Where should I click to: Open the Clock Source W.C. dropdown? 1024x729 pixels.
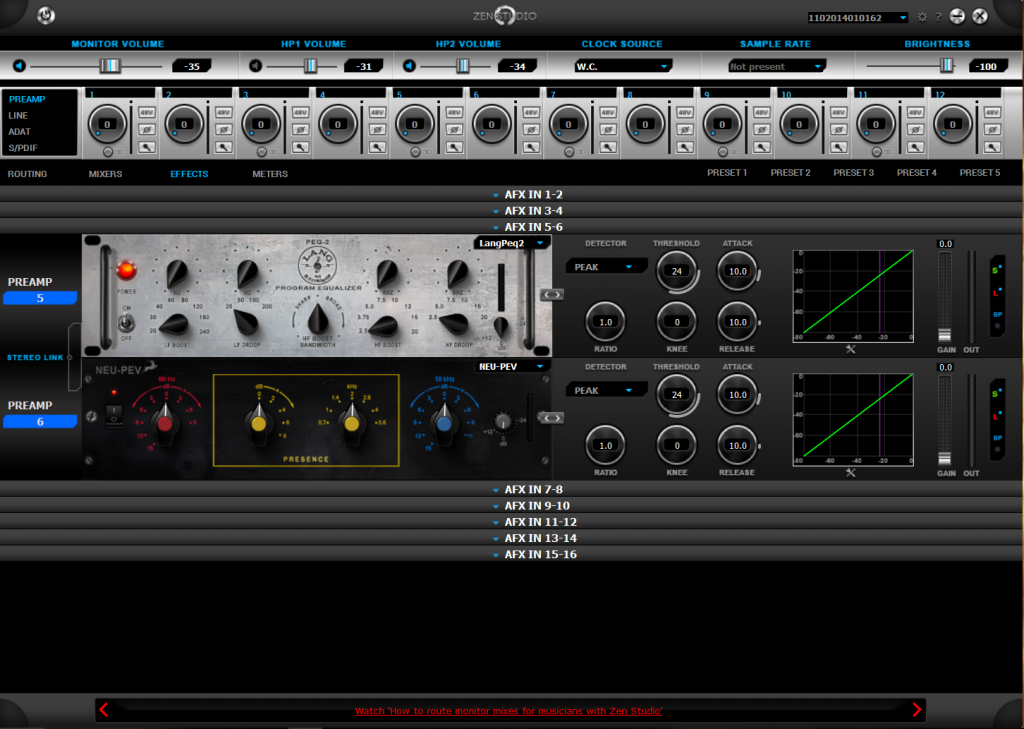[621, 67]
